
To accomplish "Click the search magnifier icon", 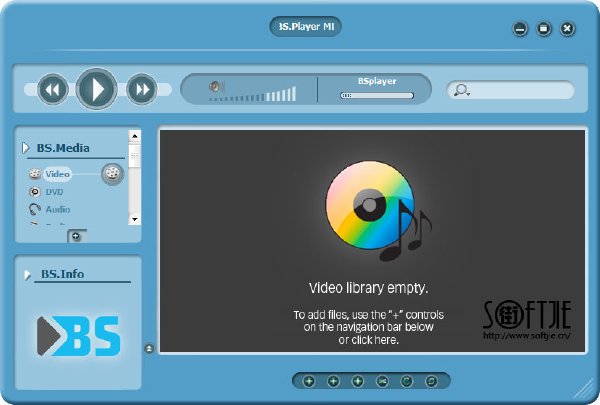I will [461, 90].
